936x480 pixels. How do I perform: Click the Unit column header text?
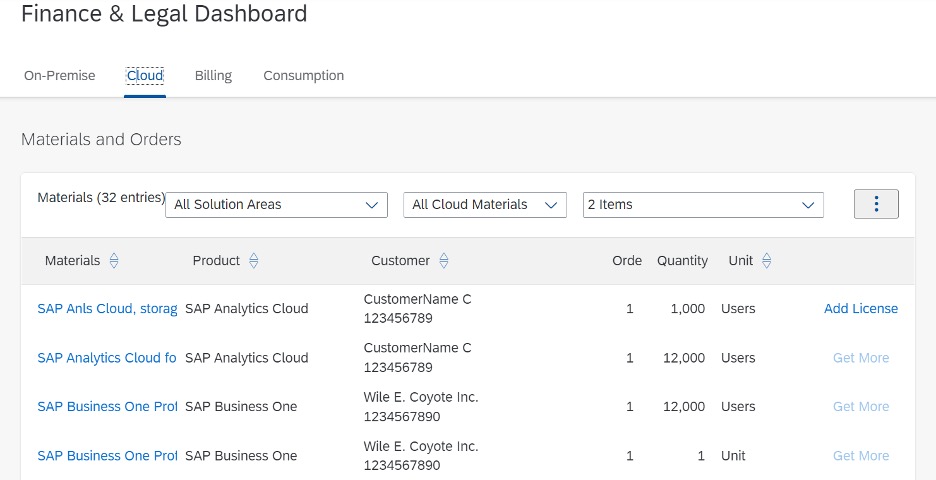tap(741, 261)
